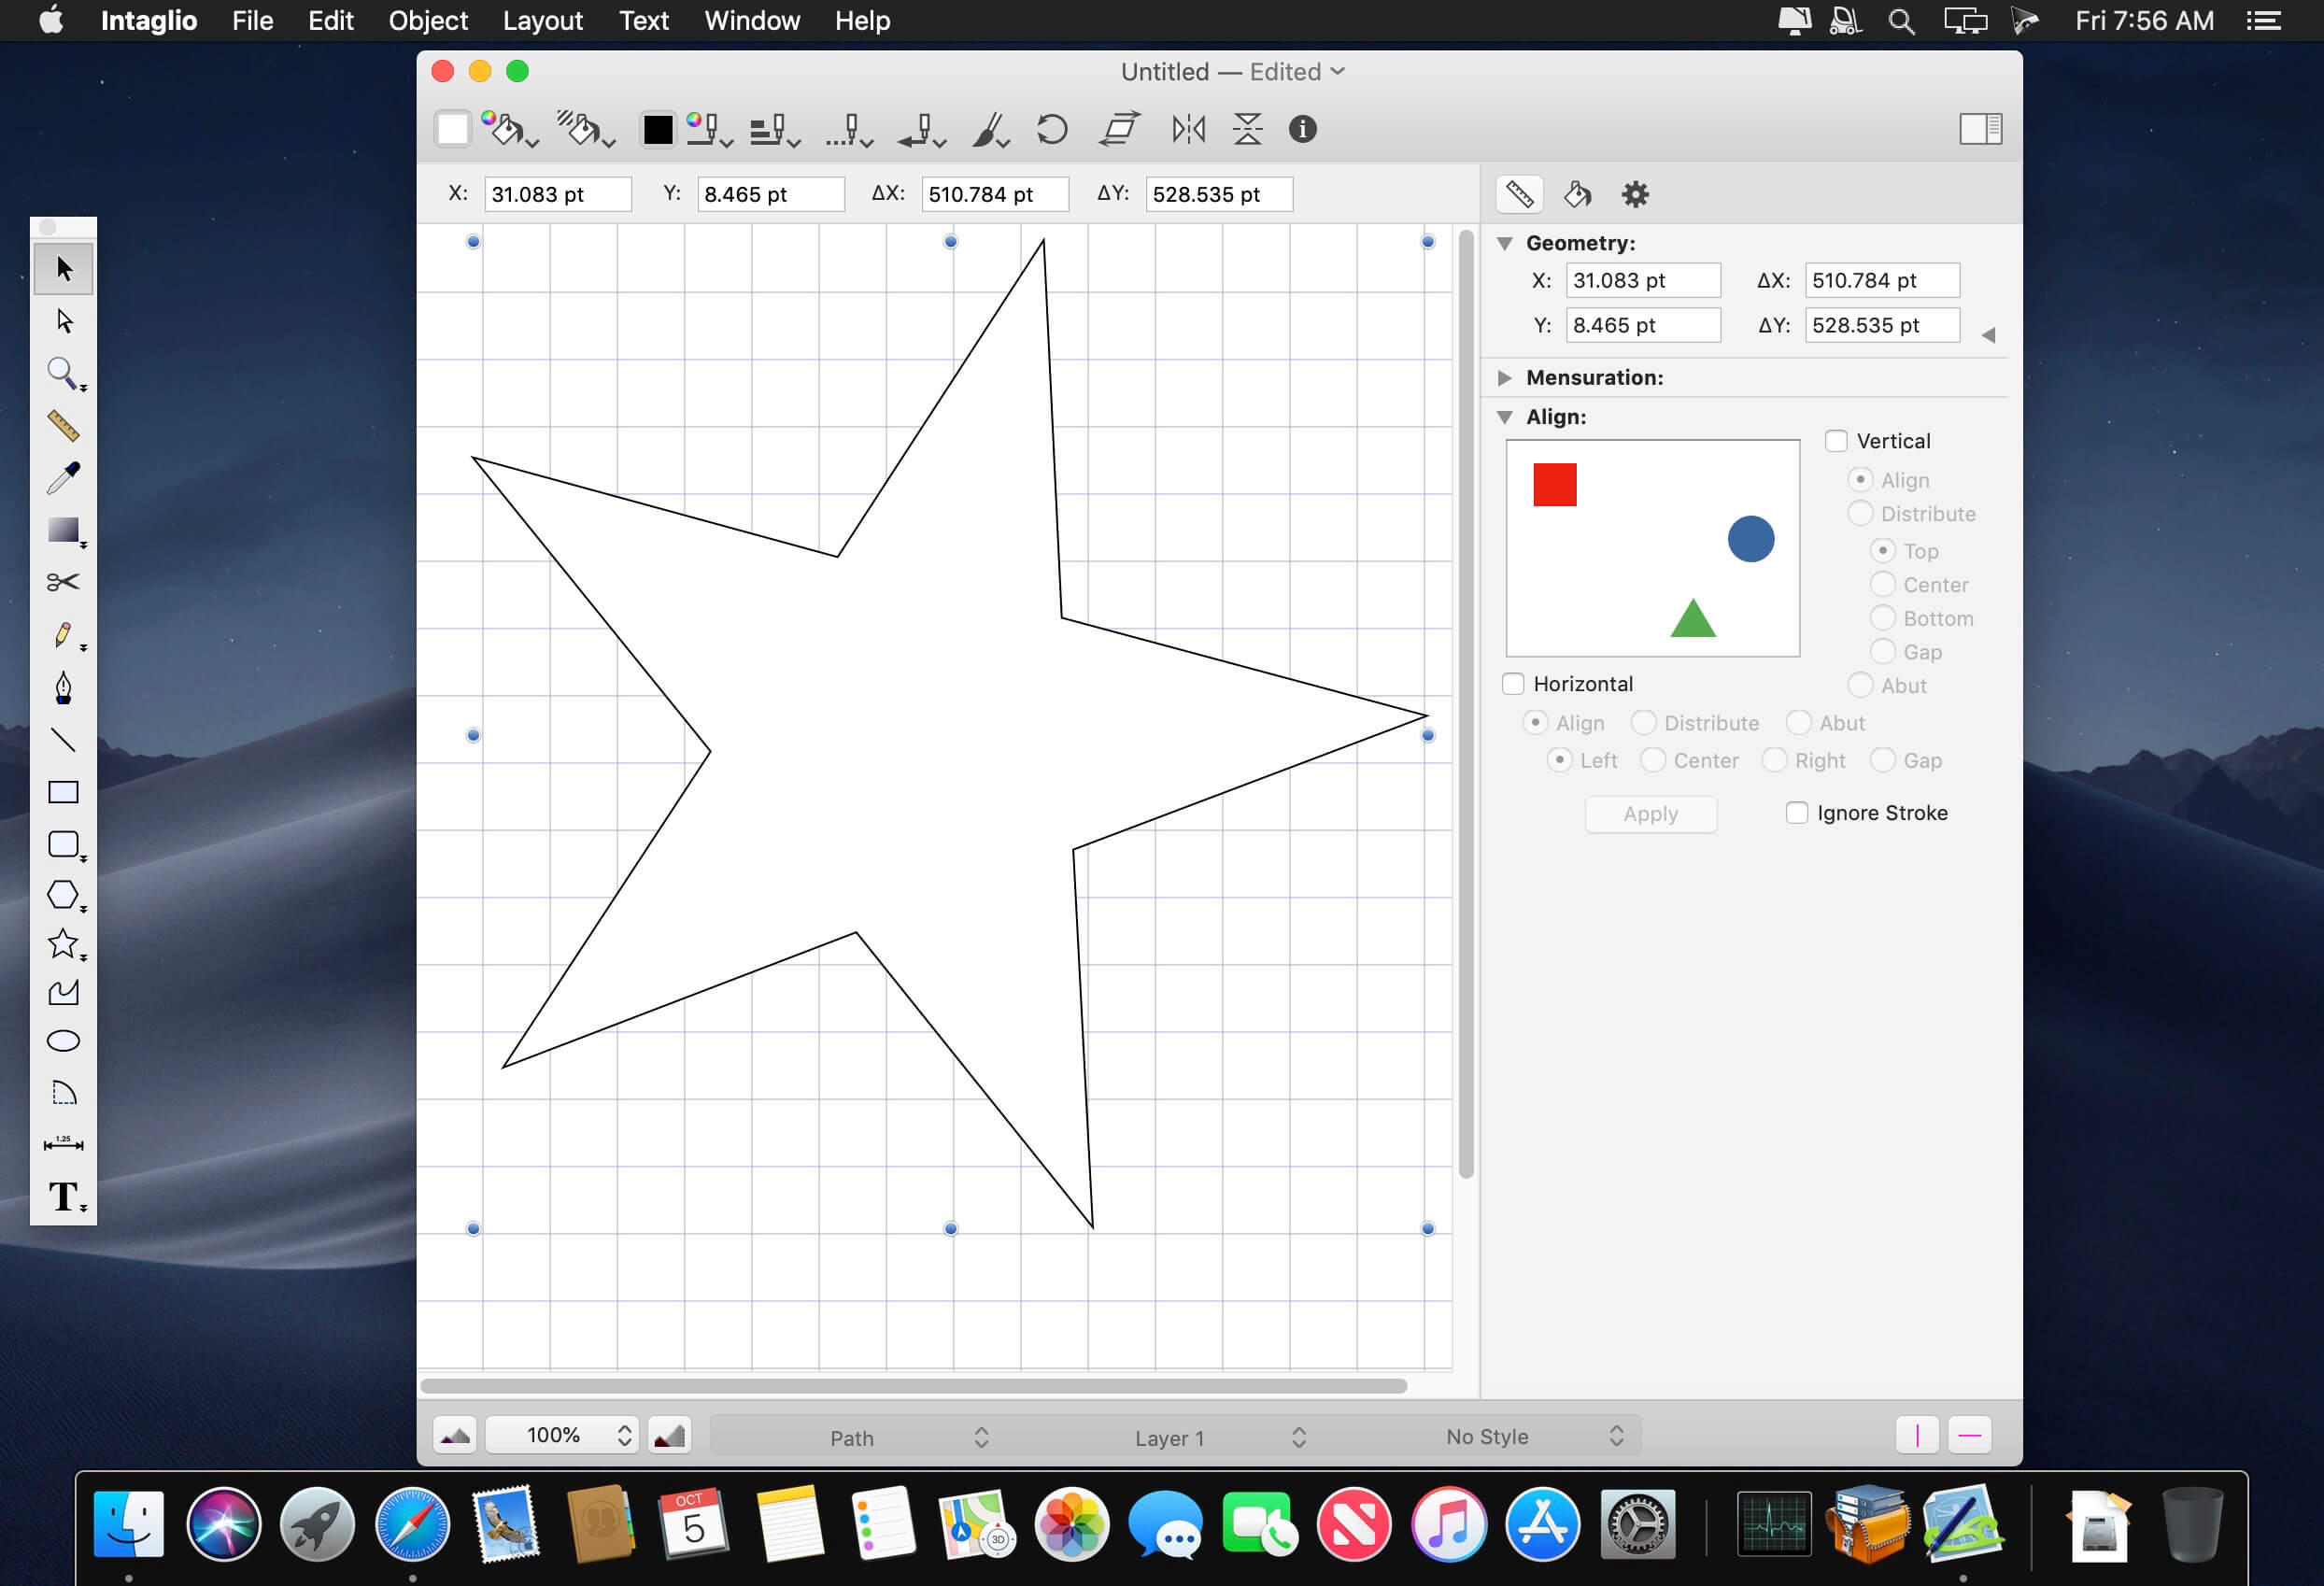Pick the ruler measure tool

point(64,426)
